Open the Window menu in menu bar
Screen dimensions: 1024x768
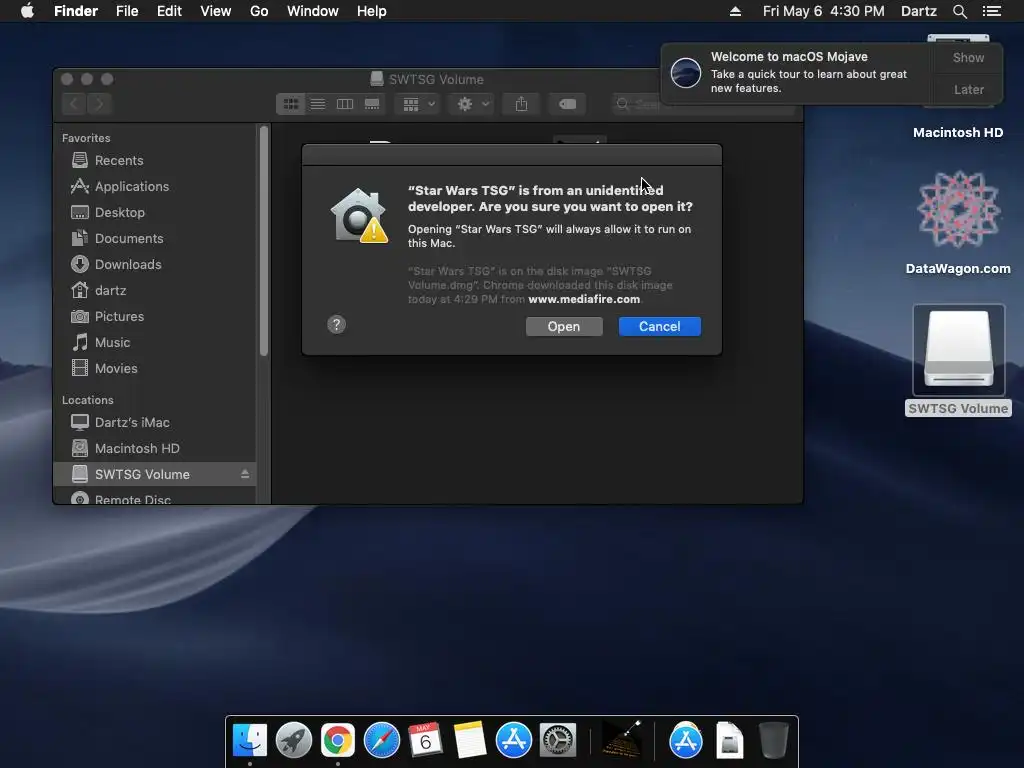[x=313, y=11]
